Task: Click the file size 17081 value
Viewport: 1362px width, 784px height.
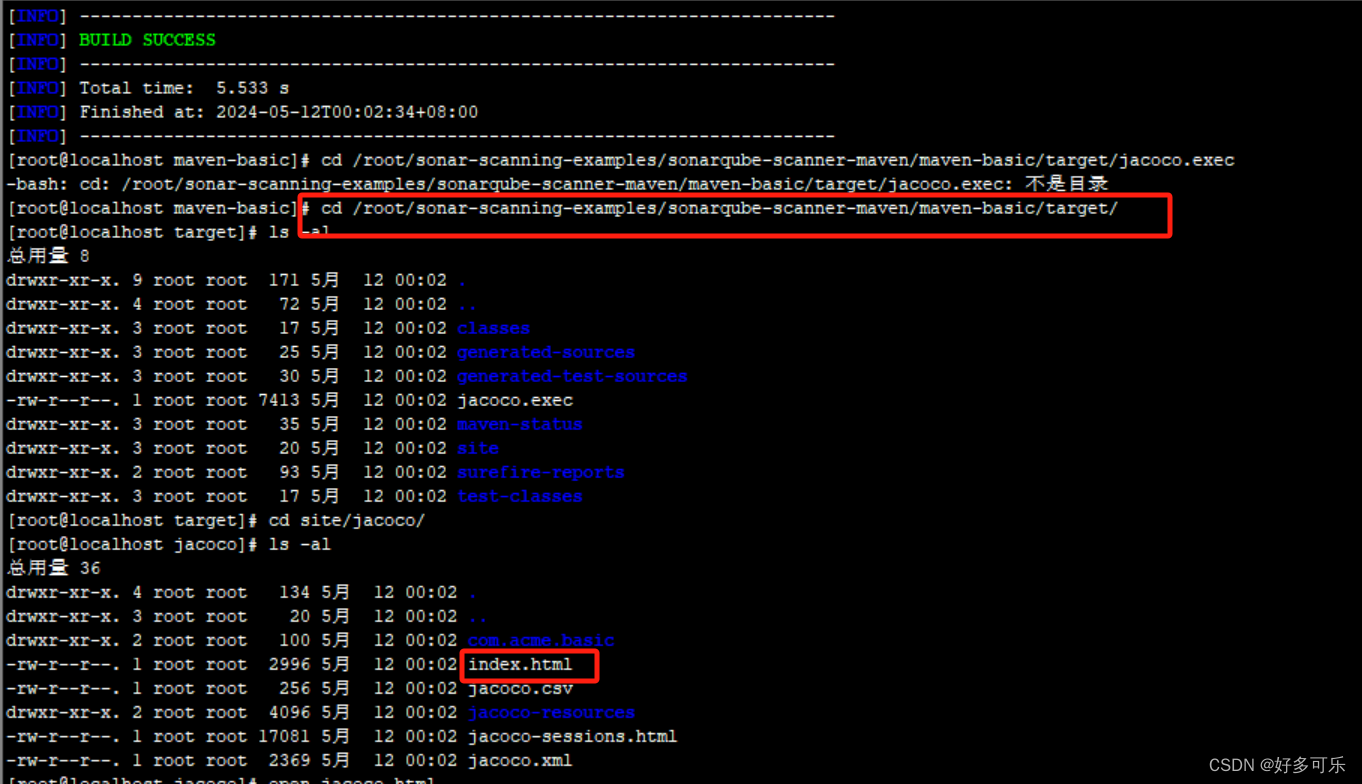Action: 283,736
